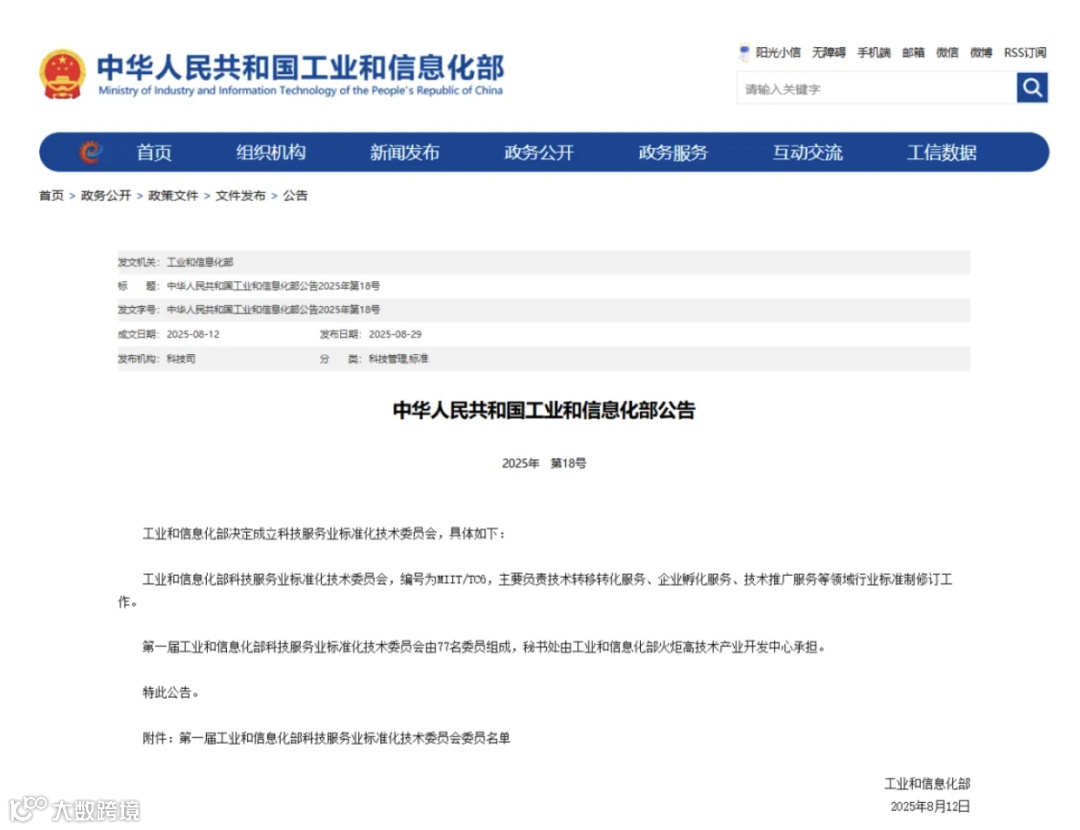Click the RSS订阅 link
This screenshot has width=1080, height=830.
[1025, 52]
